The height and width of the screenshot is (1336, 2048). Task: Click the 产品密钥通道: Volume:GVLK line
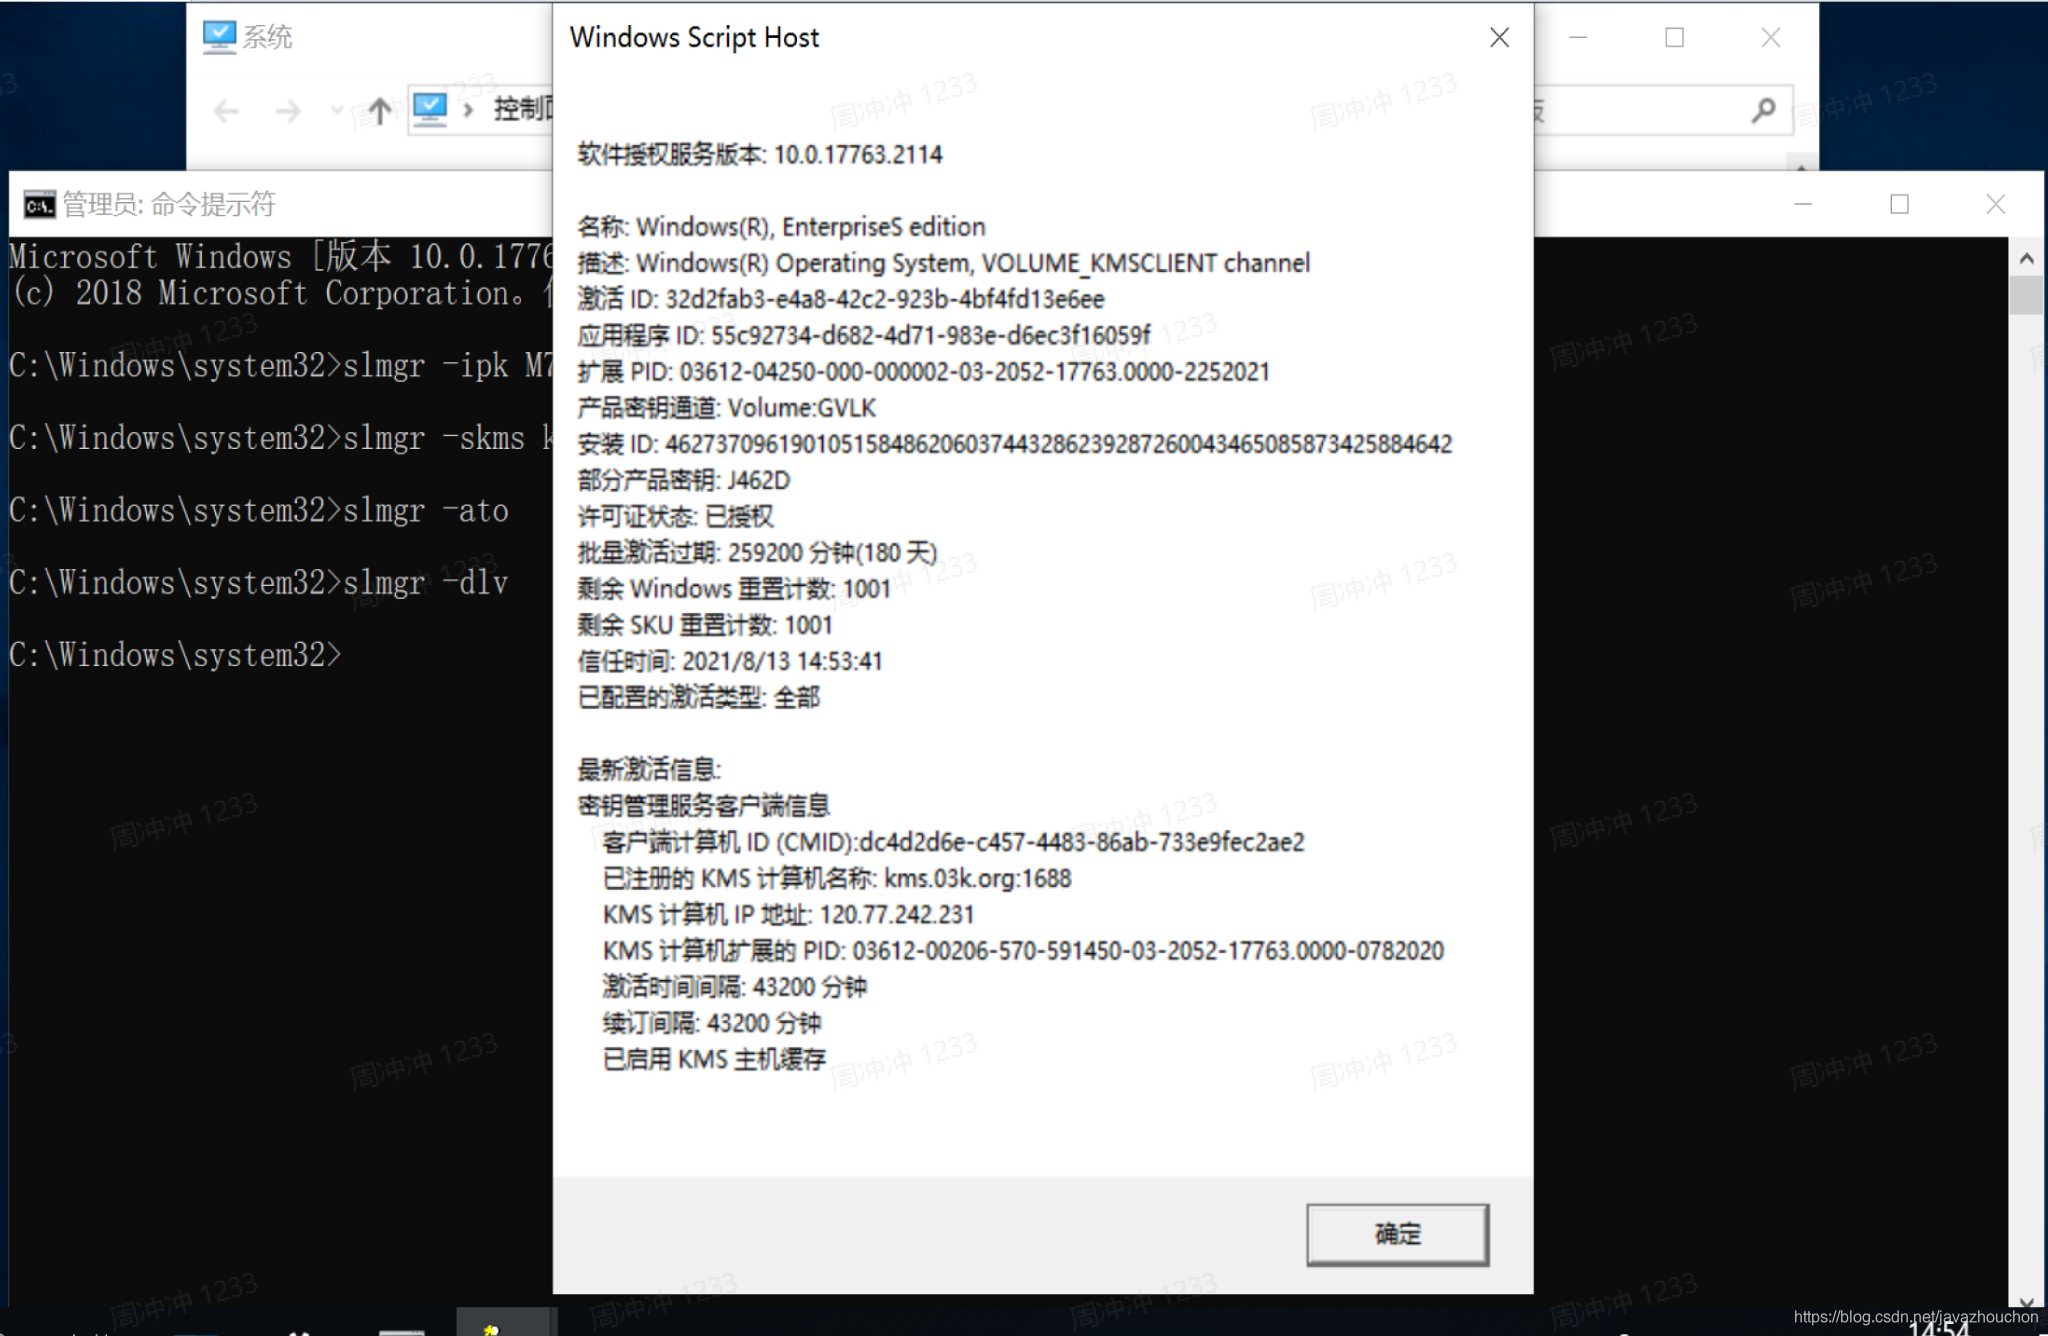point(726,408)
